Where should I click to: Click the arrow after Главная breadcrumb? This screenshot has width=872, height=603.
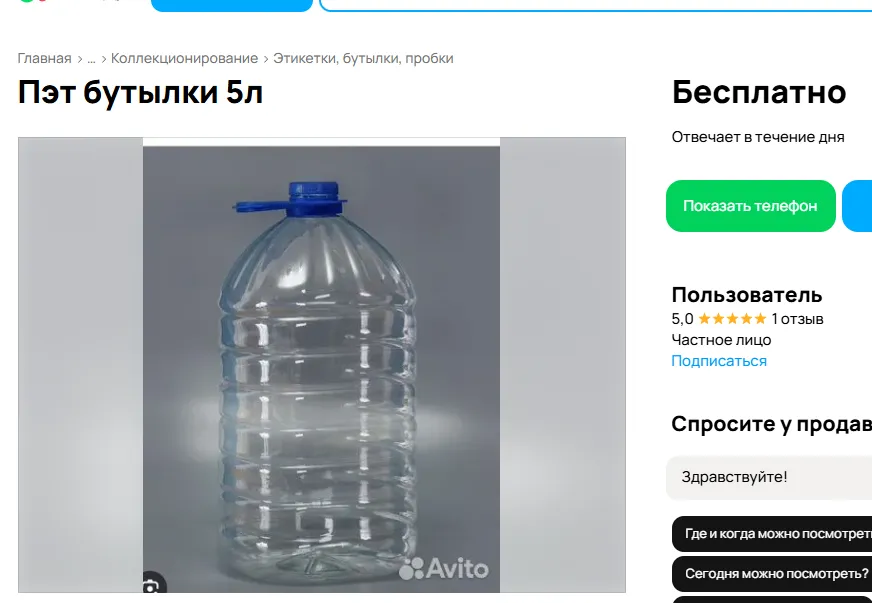(80, 59)
